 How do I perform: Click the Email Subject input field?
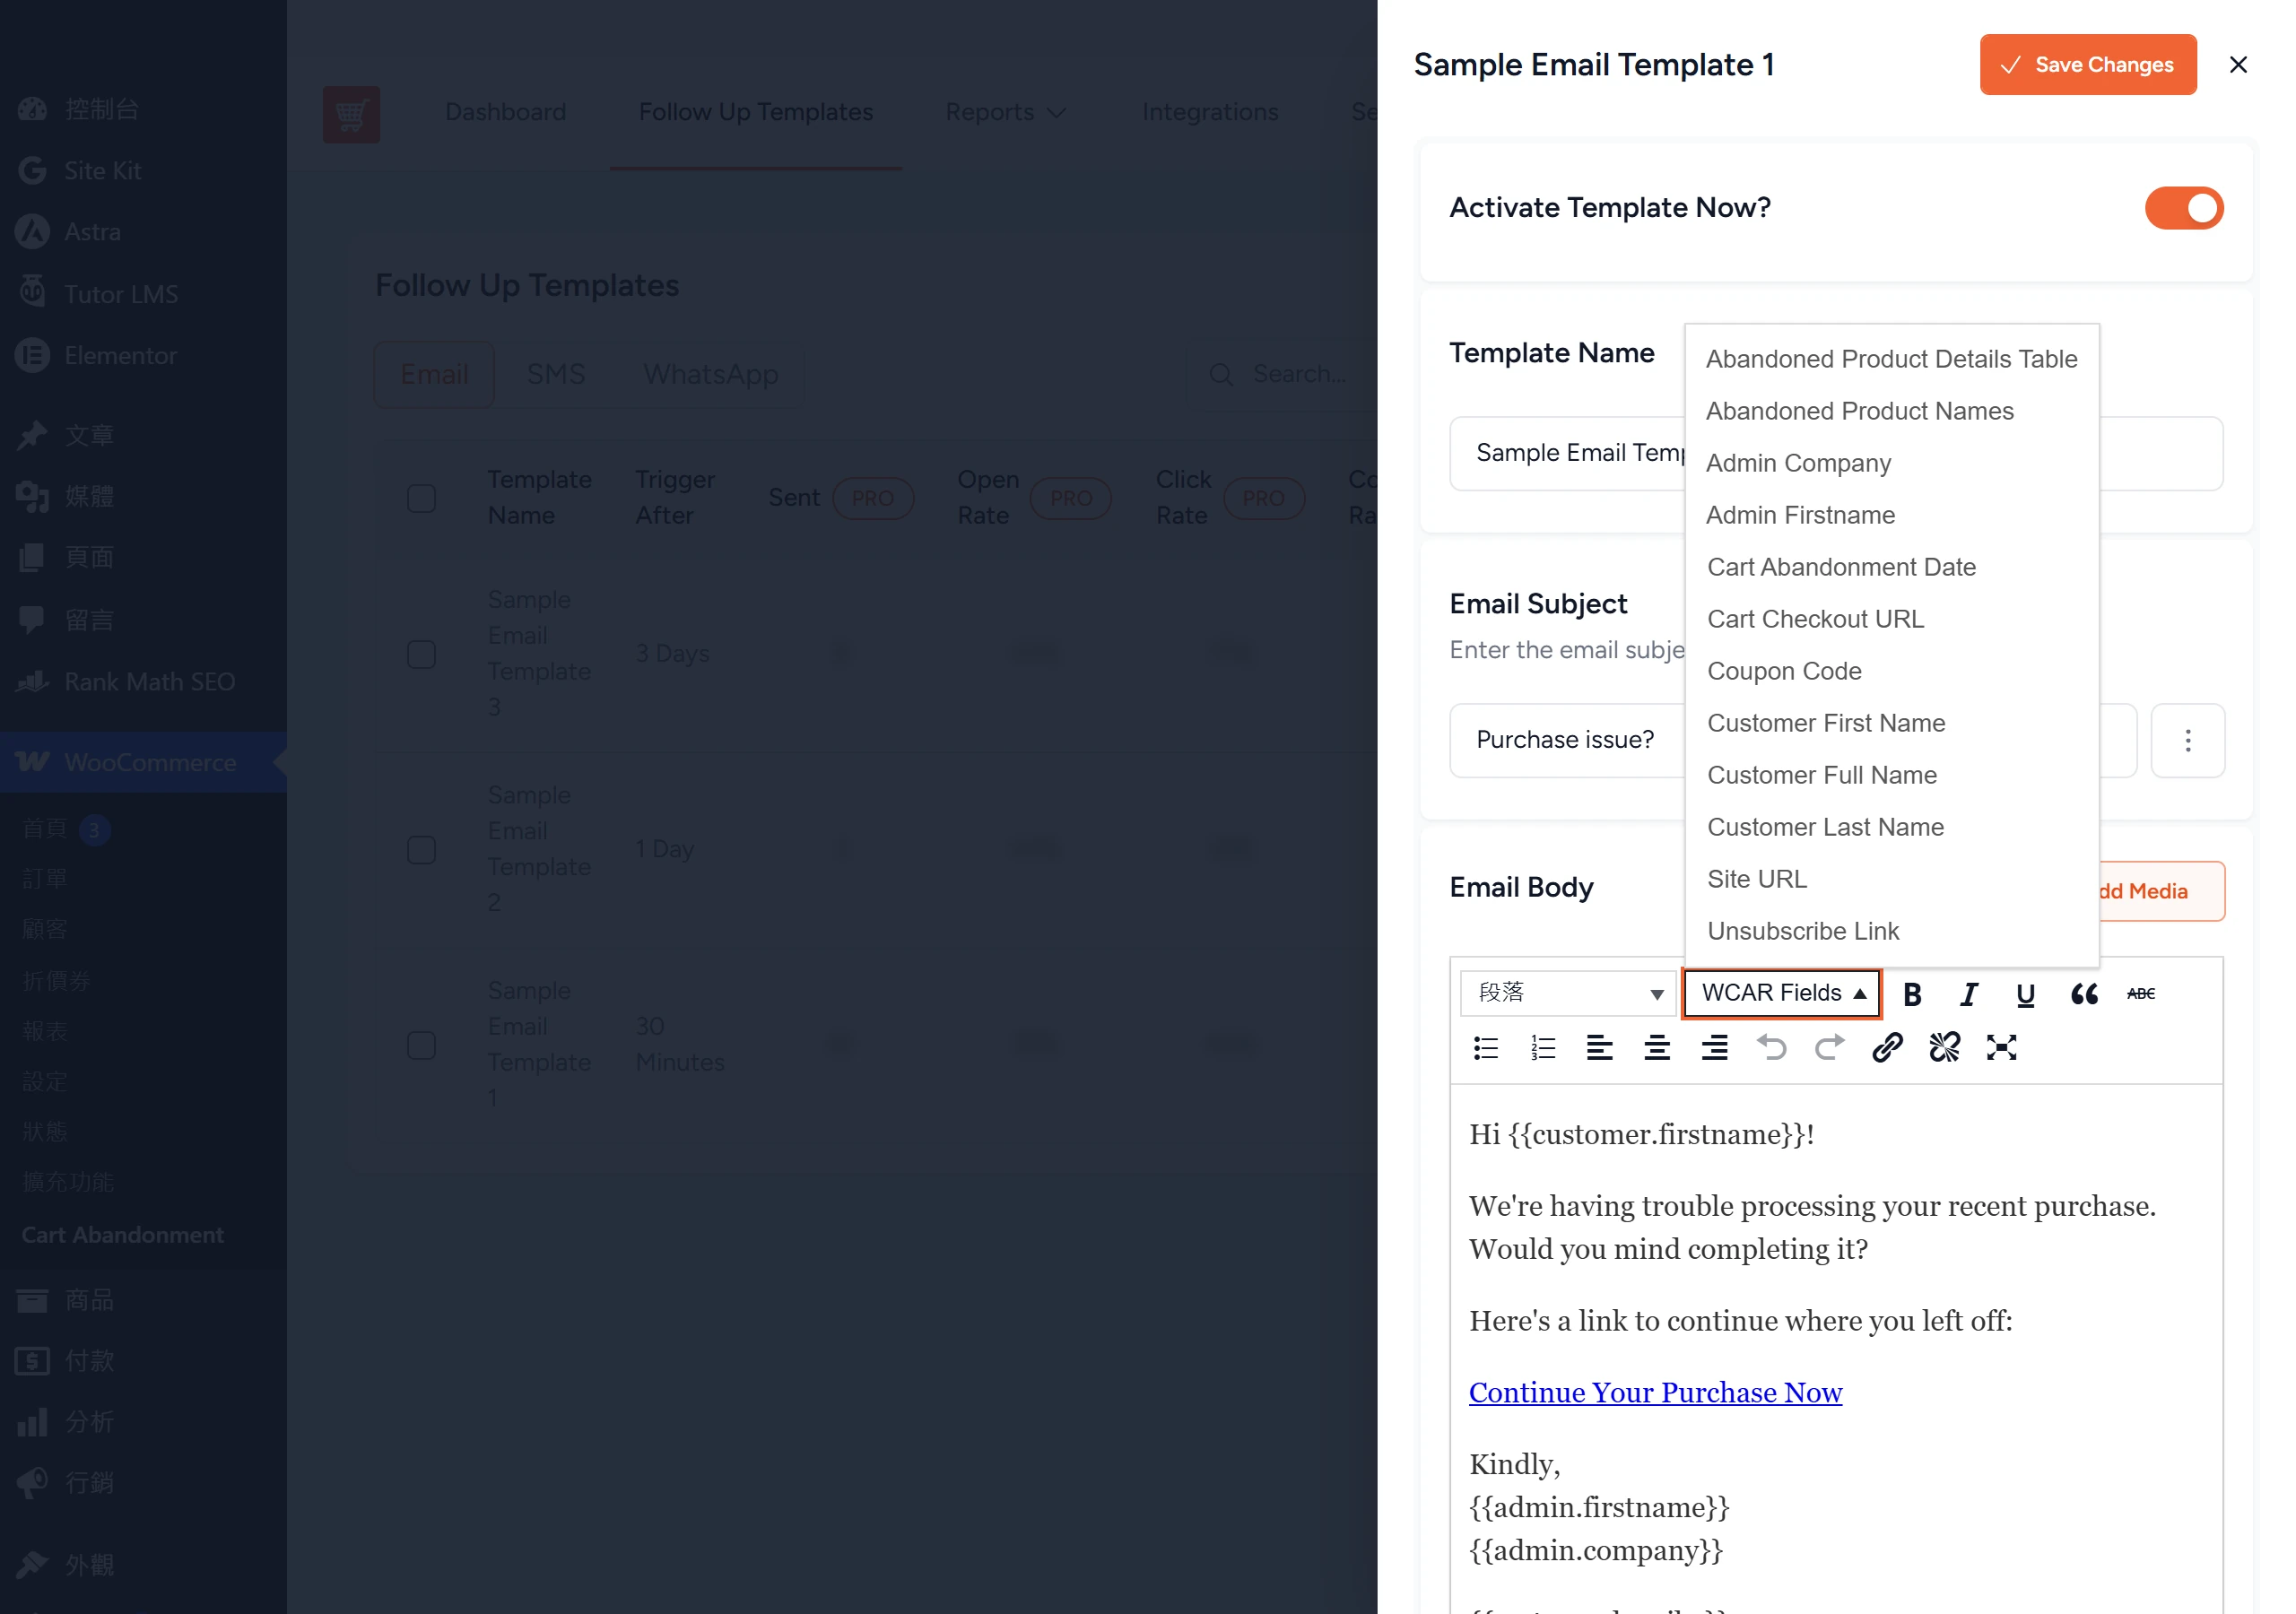[1793, 740]
